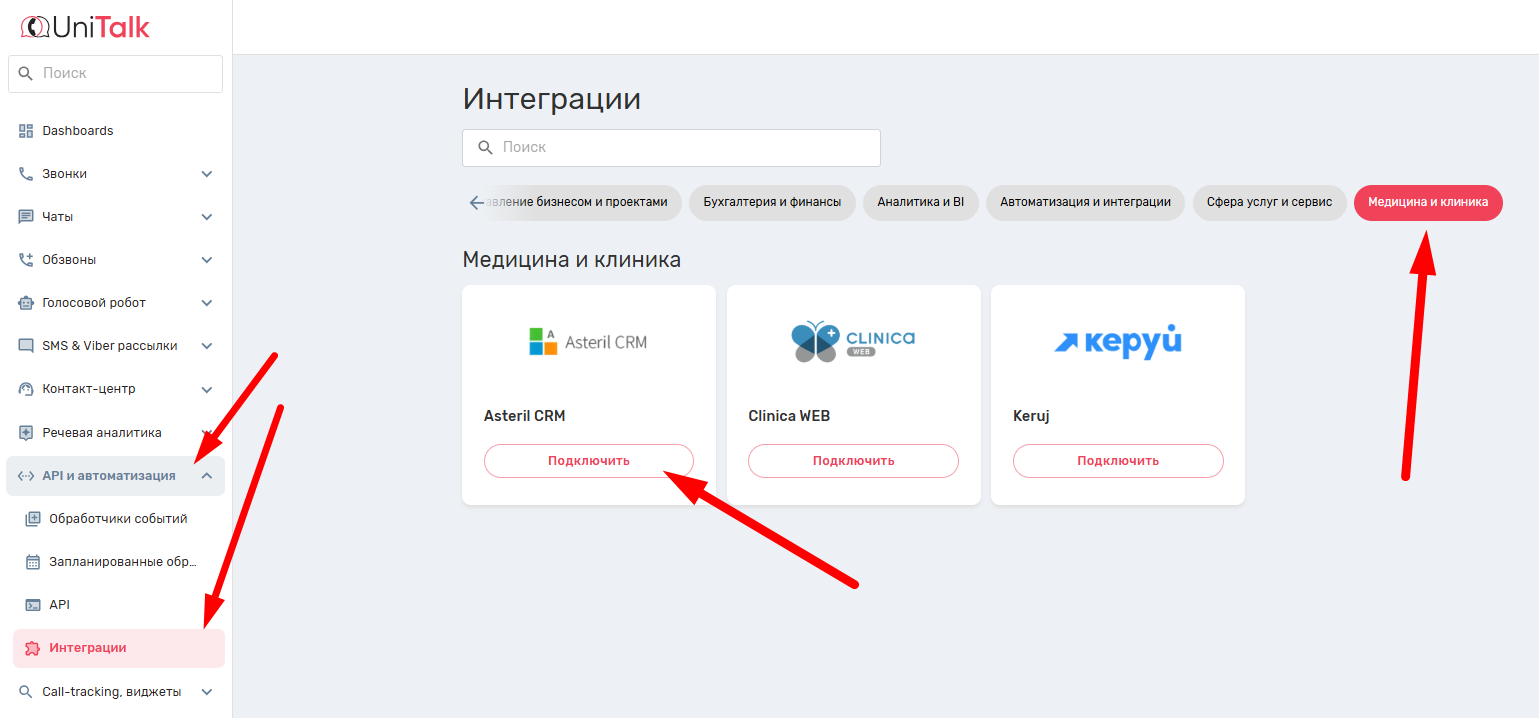Click the Keruj logo
1539x718 pixels.
(x=1117, y=342)
